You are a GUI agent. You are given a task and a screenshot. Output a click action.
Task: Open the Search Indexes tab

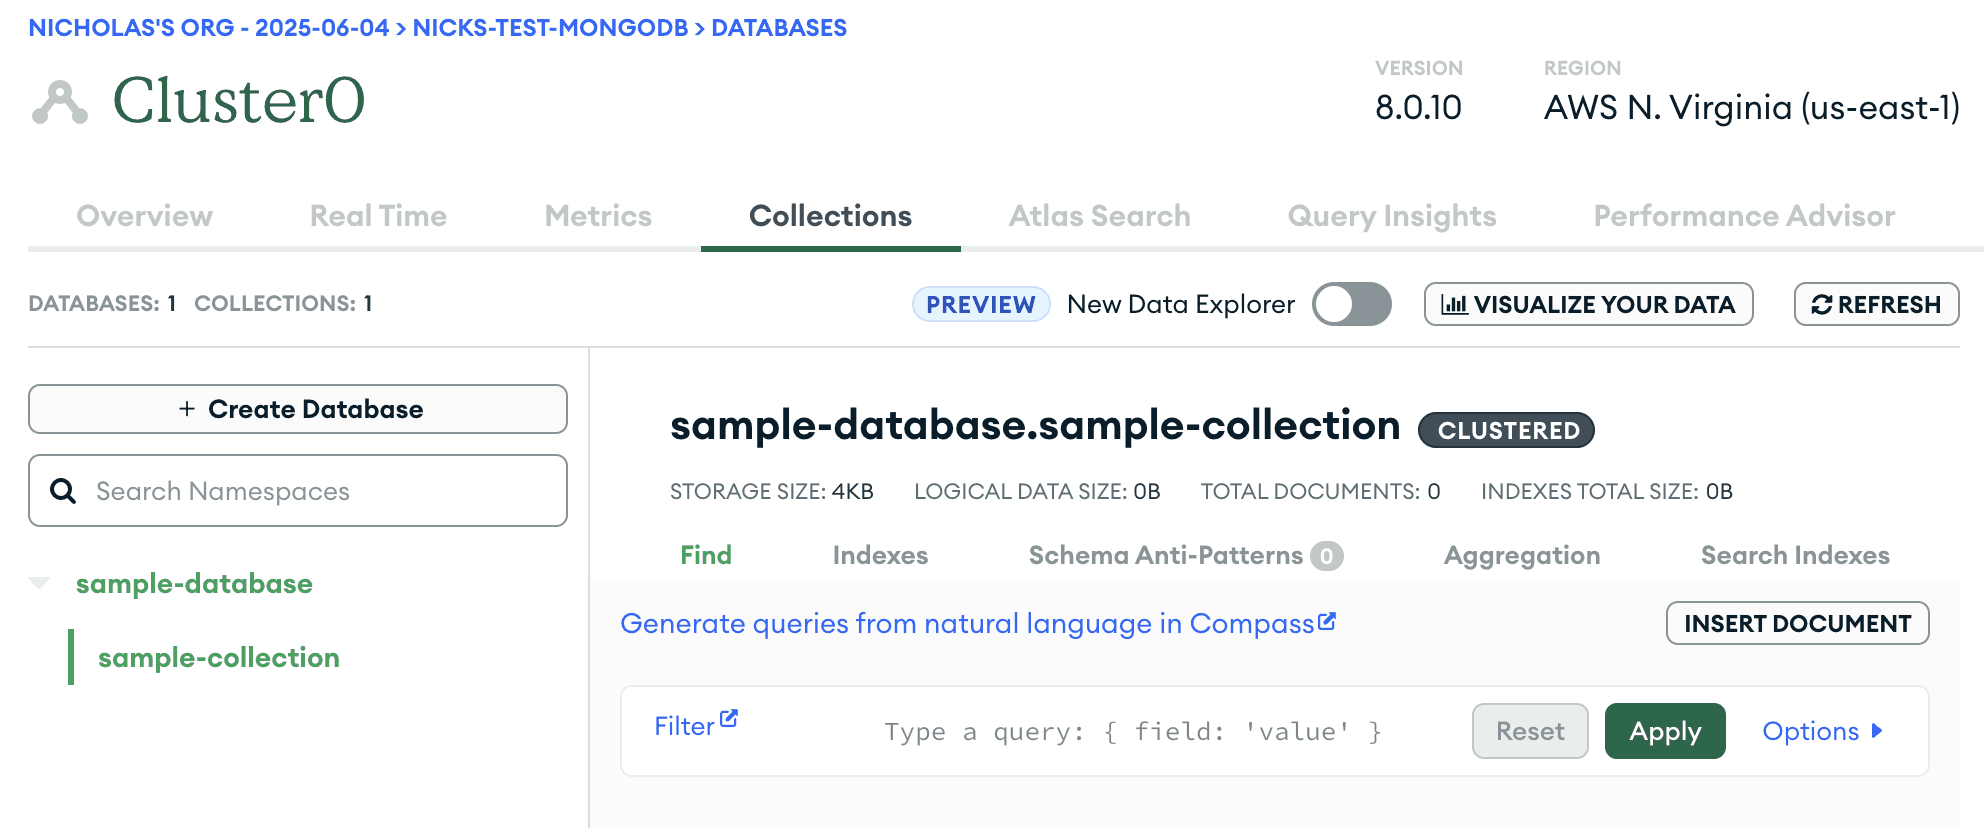click(1795, 555)
